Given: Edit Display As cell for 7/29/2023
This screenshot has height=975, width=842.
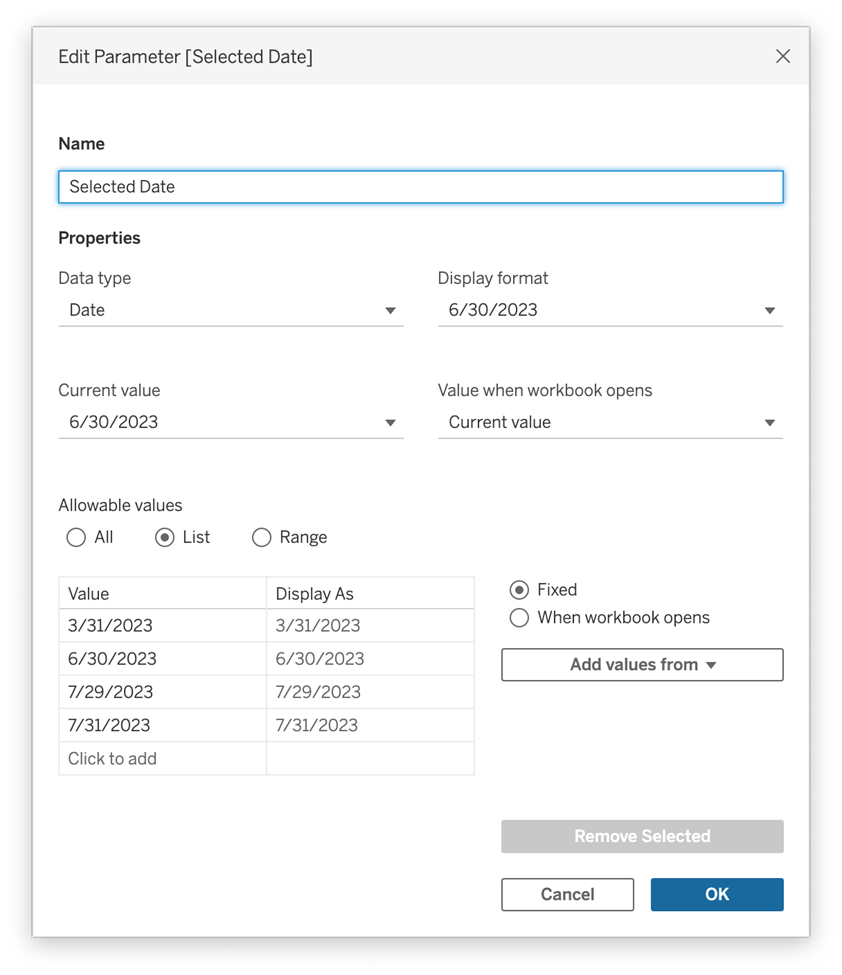Looking at the screenshot, I should pyautogui.click(x=371, y=692).
